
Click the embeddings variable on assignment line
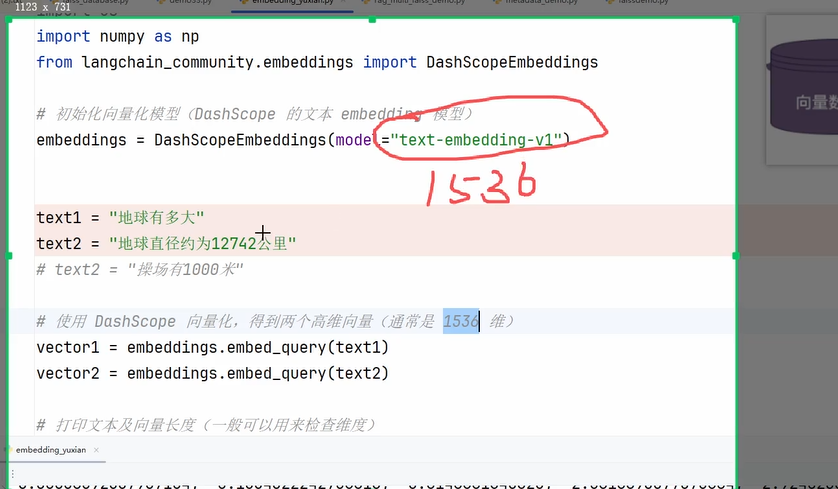(81, 140)
